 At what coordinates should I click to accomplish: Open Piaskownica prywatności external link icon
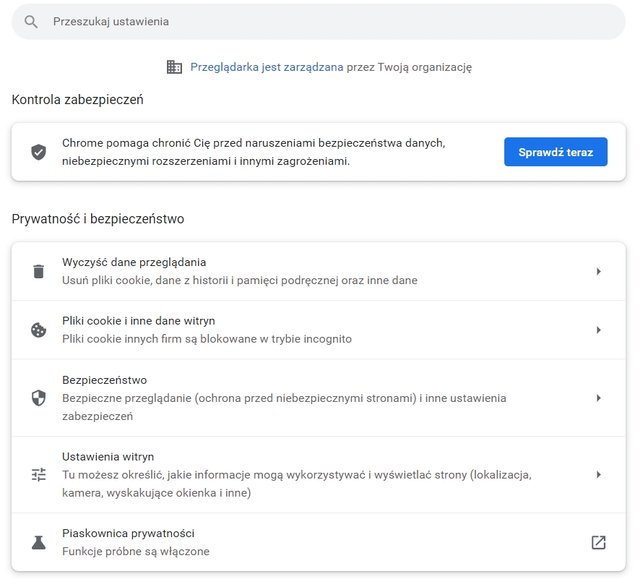(x=598, y=542)
